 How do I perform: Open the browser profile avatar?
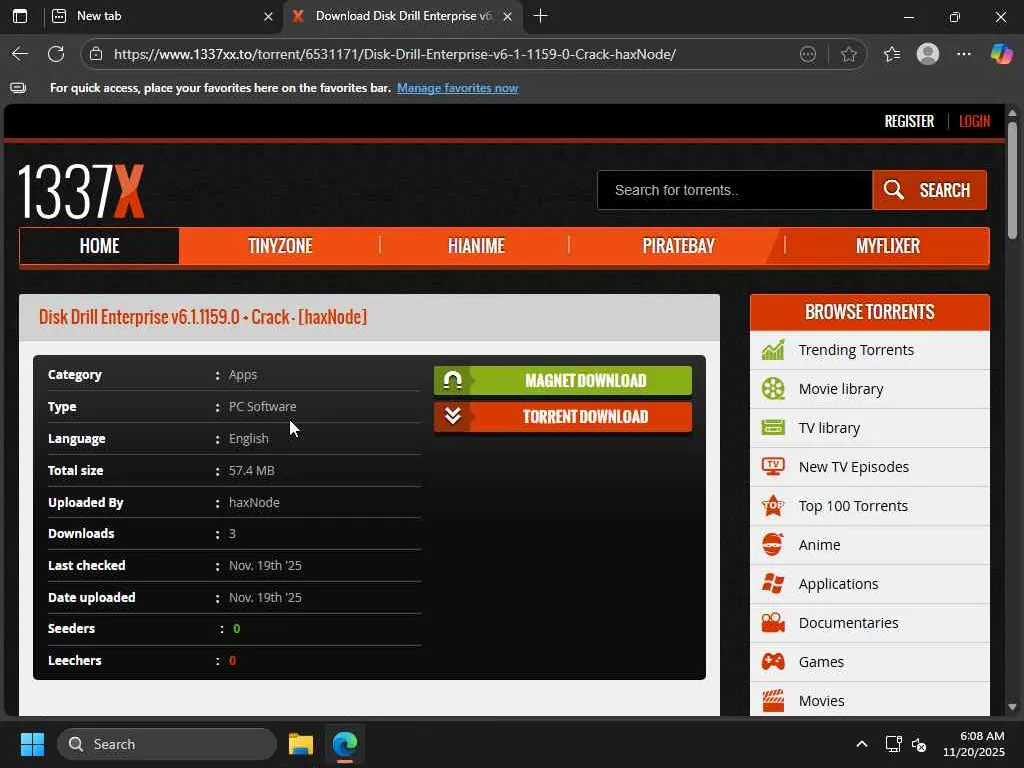click(927, 54)
